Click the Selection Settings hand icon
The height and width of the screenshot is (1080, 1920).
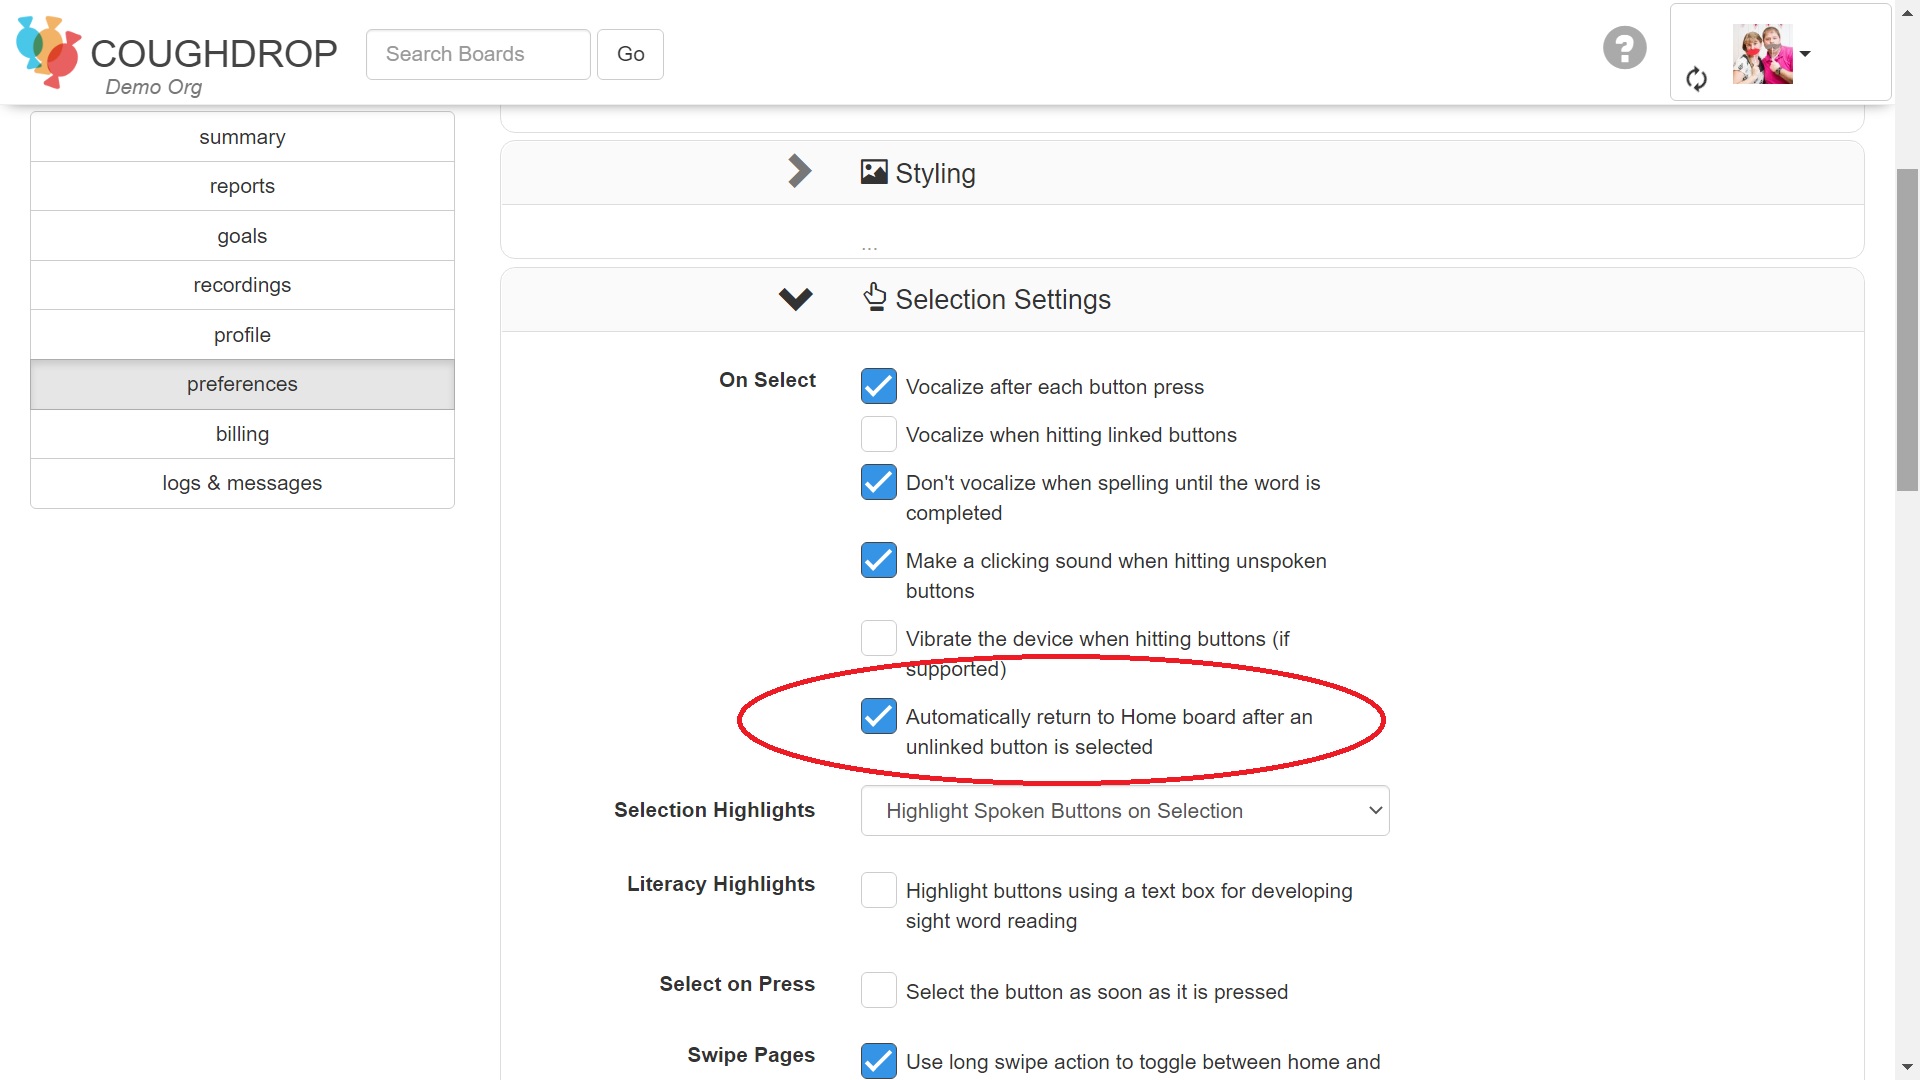click(875, 297)
